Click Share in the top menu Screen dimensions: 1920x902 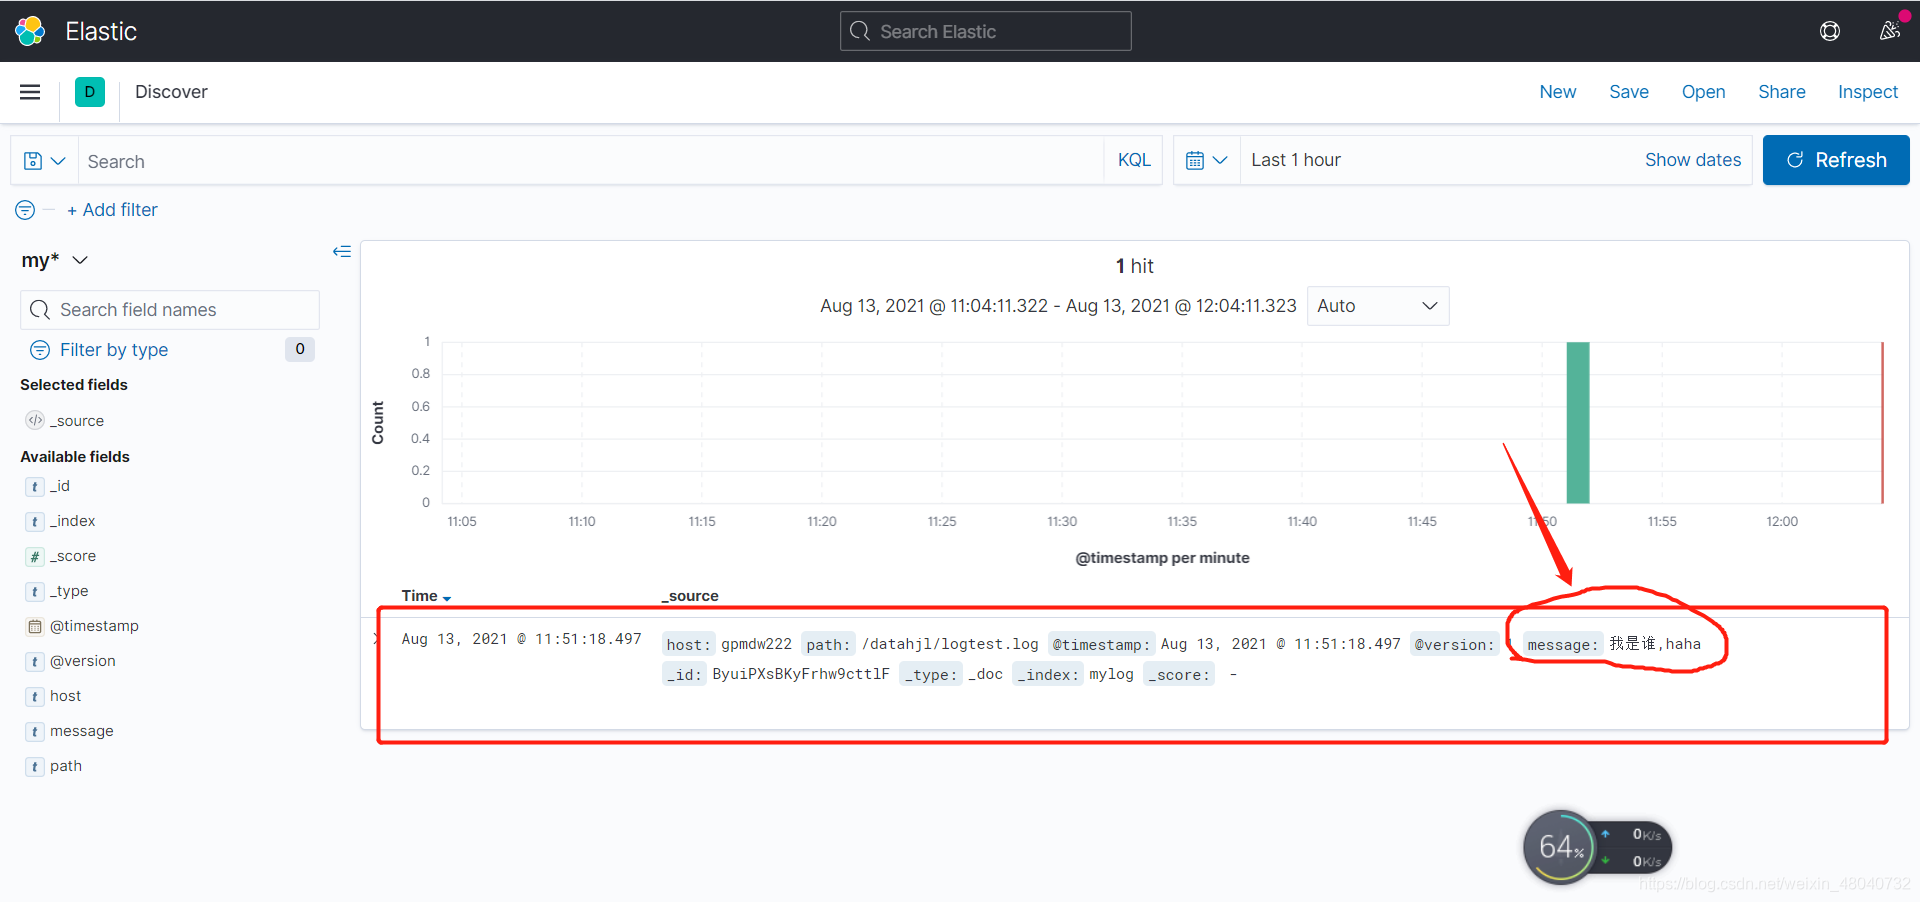coord(1782,92)
